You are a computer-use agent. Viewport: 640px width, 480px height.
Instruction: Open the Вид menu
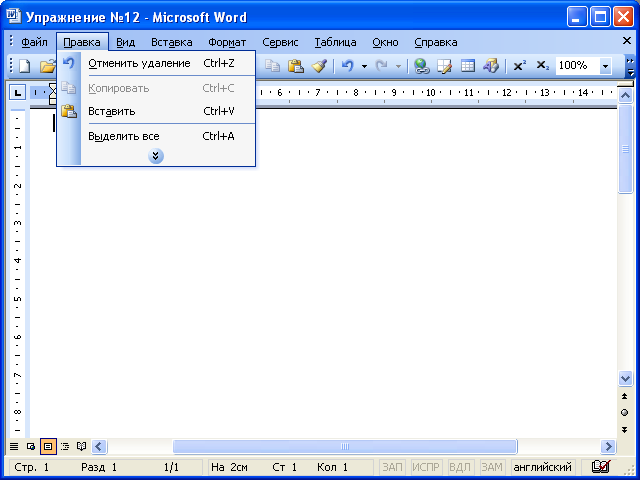pyautogui.click(x=125, y=42)
